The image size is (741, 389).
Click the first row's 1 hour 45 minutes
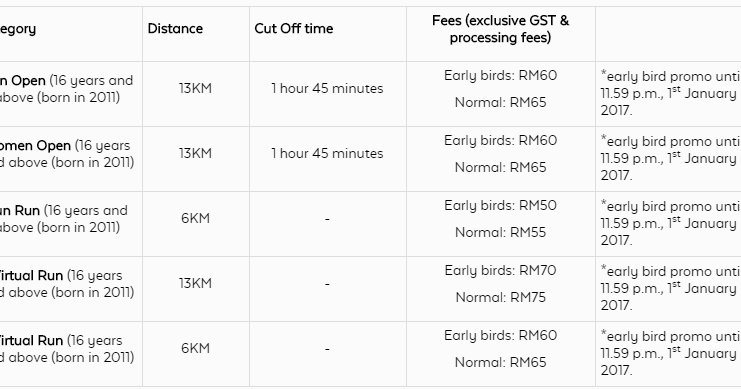pyautogui.click(x=327, y=88)
